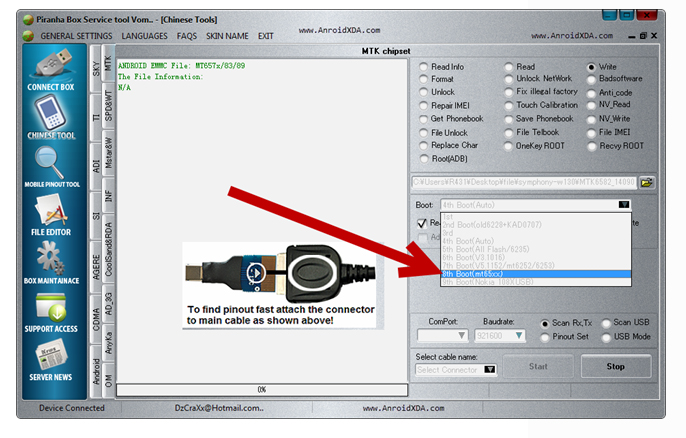
Task: Click the 0% progress bar
Action: (x=262, y=389)
